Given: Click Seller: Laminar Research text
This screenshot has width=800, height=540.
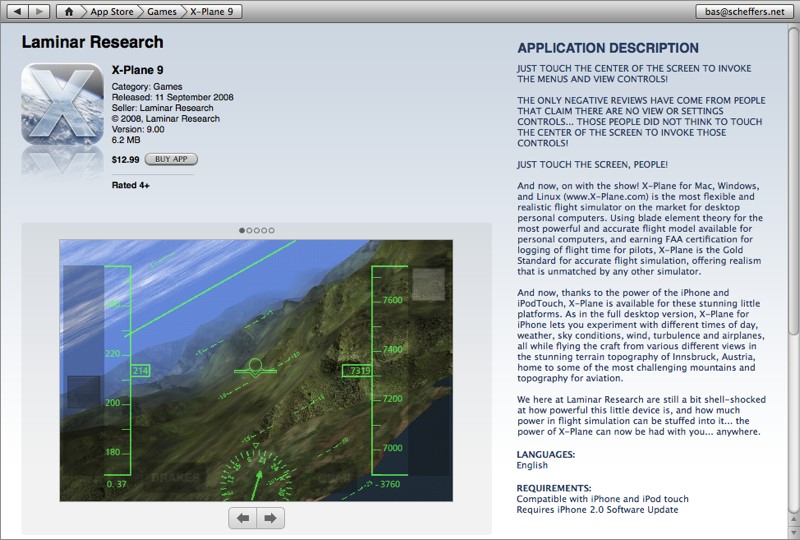Looking at the screenshot, I should click(x=163, y=108).
